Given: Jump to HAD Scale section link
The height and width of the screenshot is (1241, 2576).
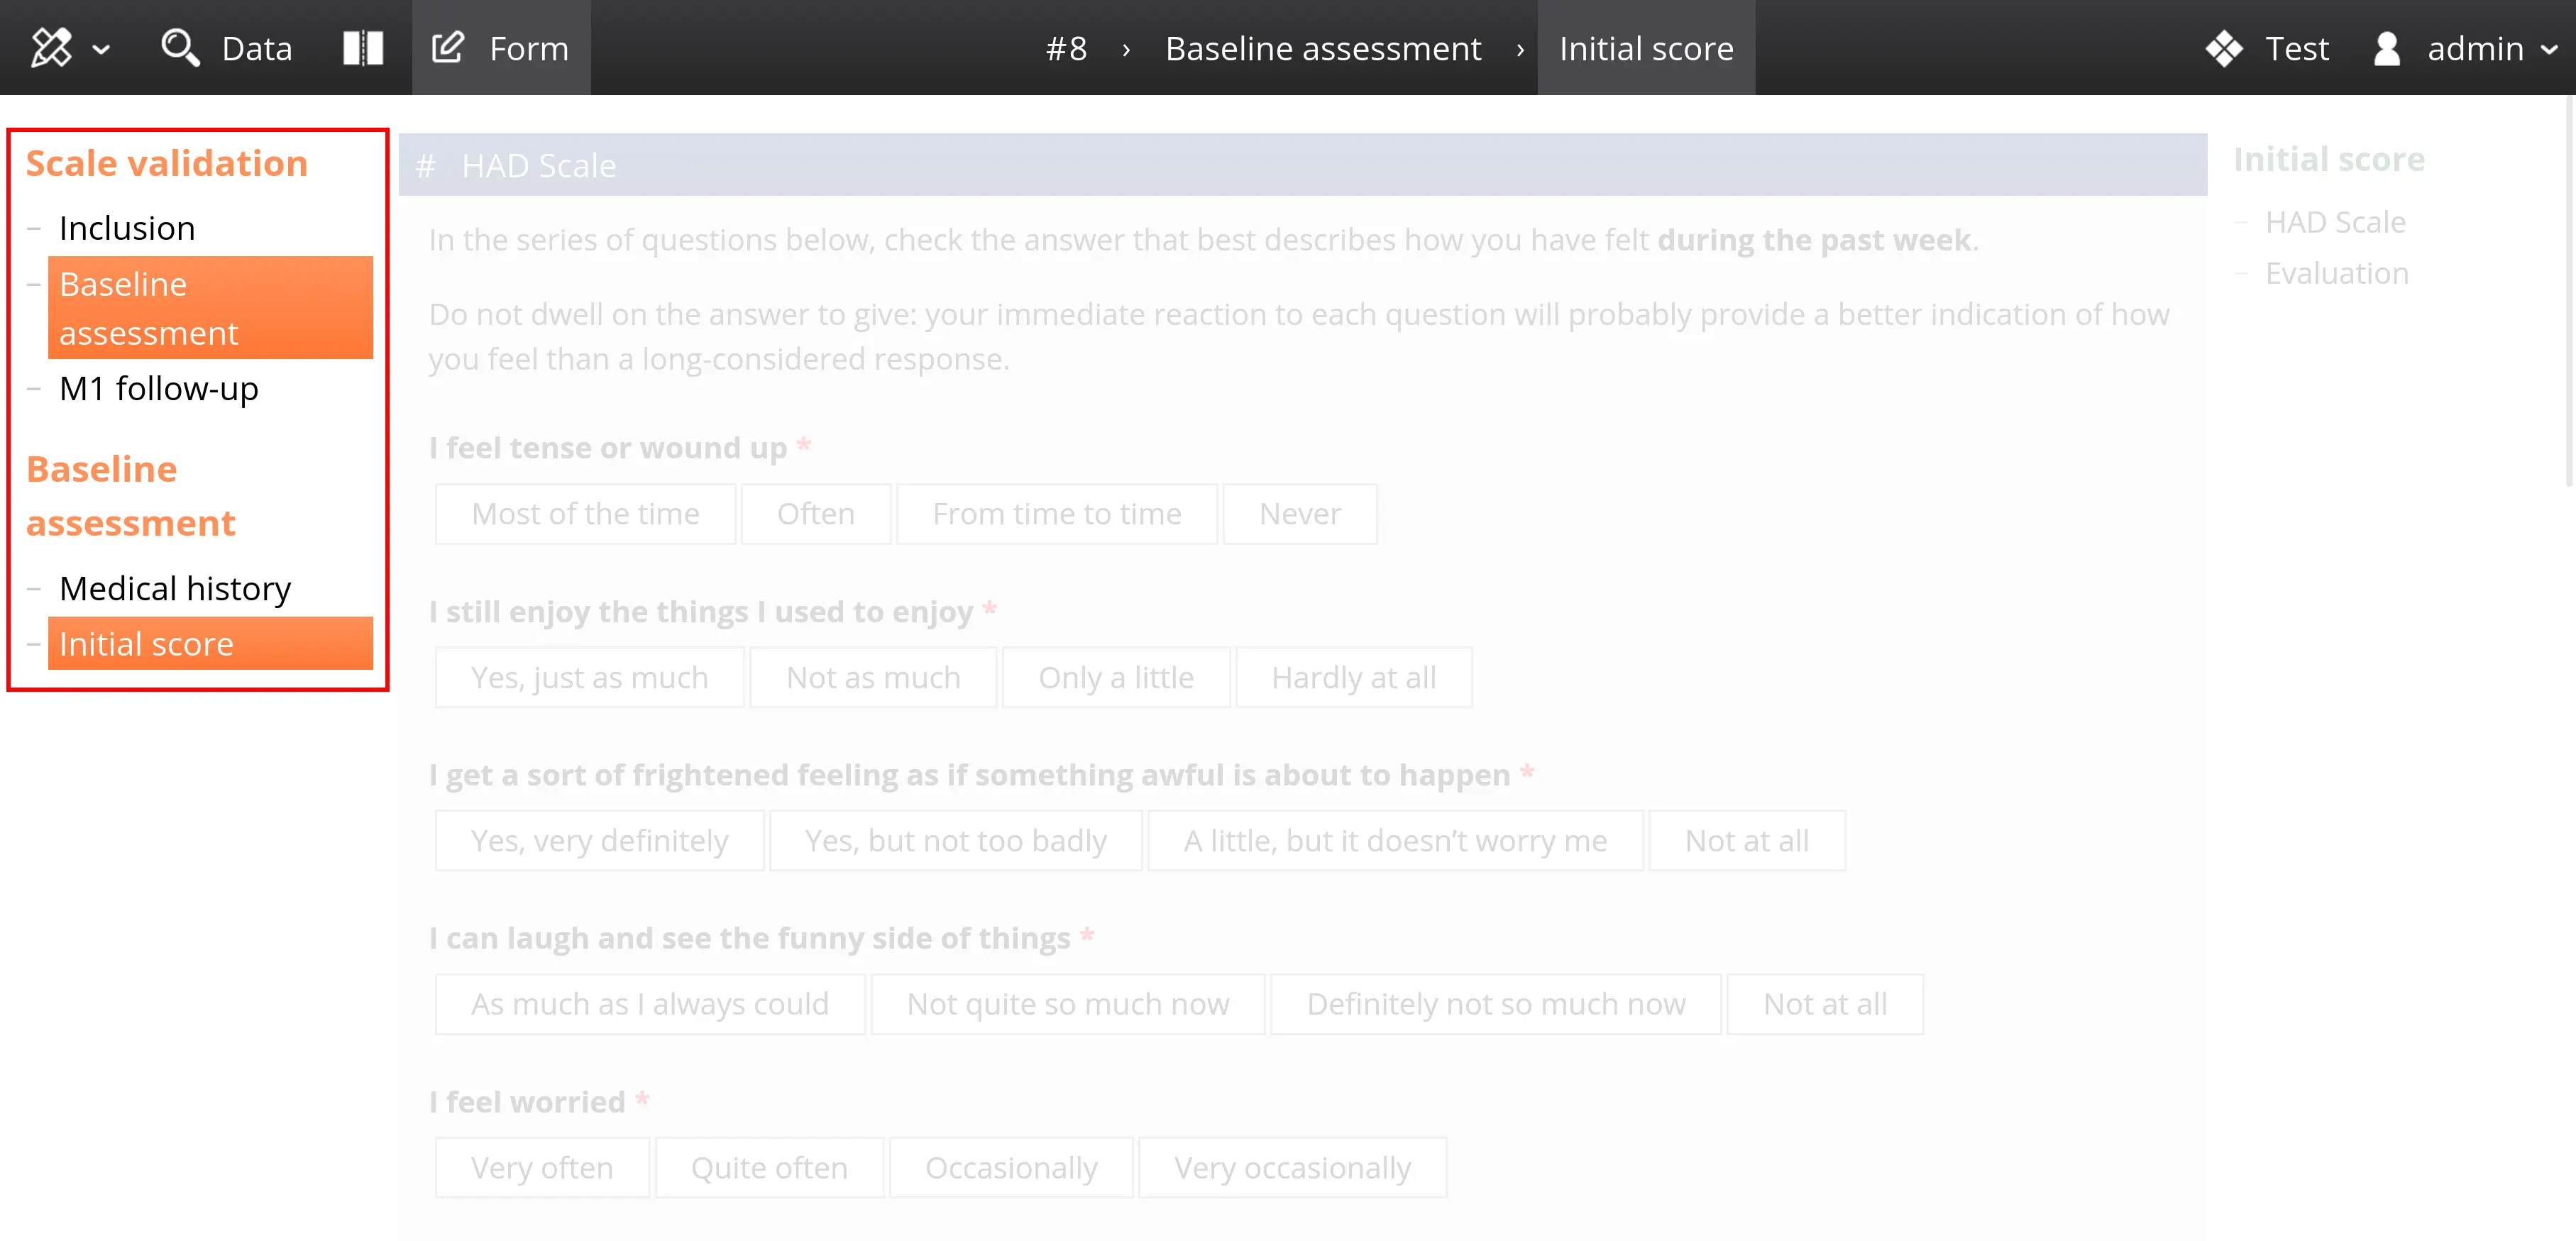Looking at the screenshot, I should (2335, 222).
